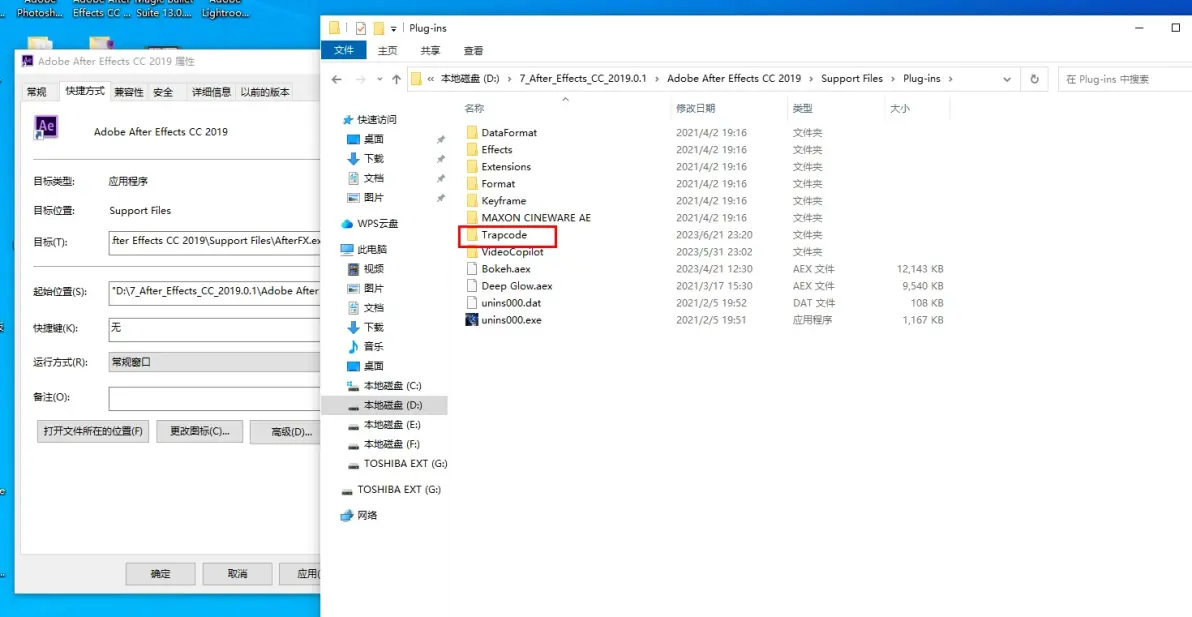
Task: Expand the address bar history dropdown
Action: point(1007,79)
